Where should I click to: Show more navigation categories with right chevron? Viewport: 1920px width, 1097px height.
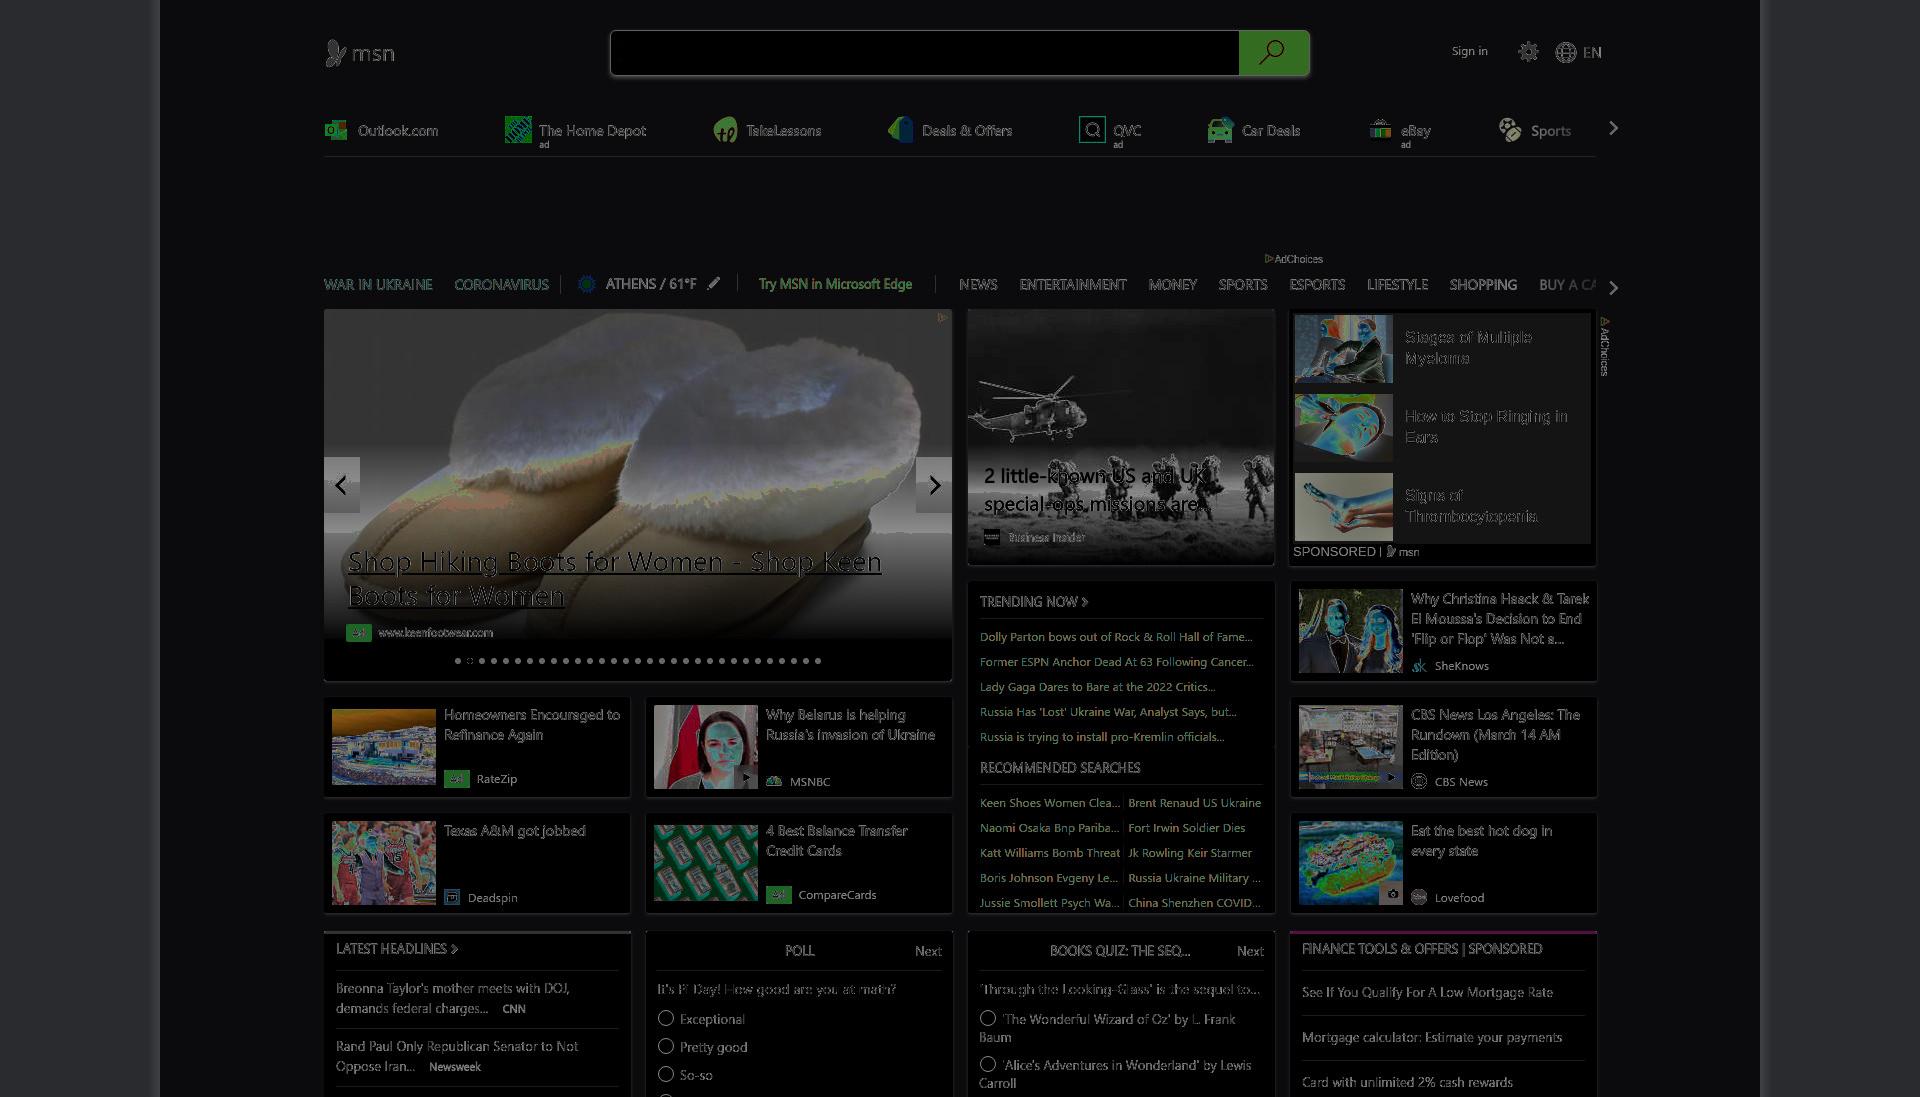click(1613, 287)
